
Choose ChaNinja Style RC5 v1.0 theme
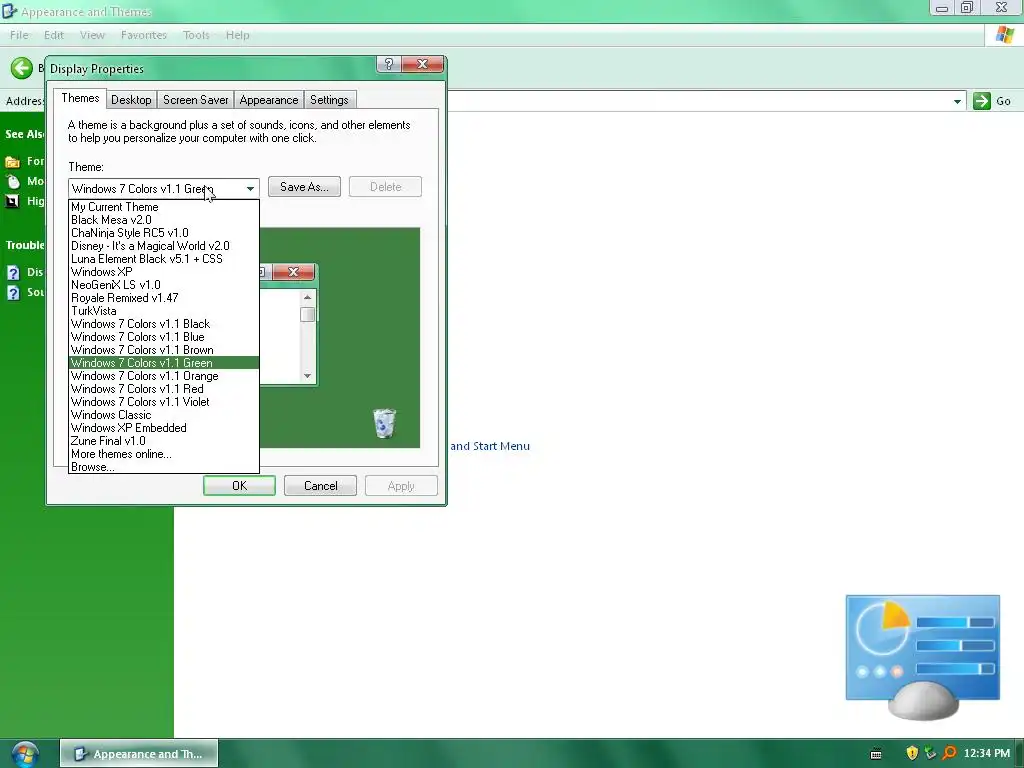(x=164, y=233)
